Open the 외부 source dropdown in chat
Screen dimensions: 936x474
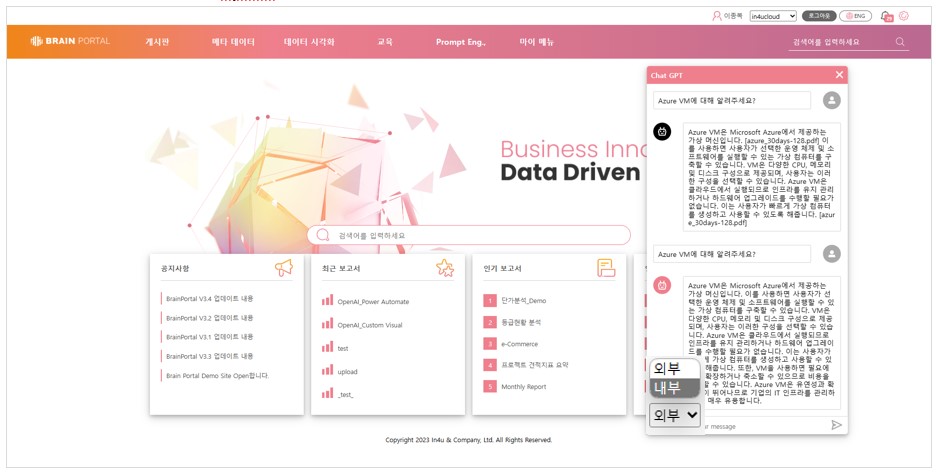tap(675, 415)
